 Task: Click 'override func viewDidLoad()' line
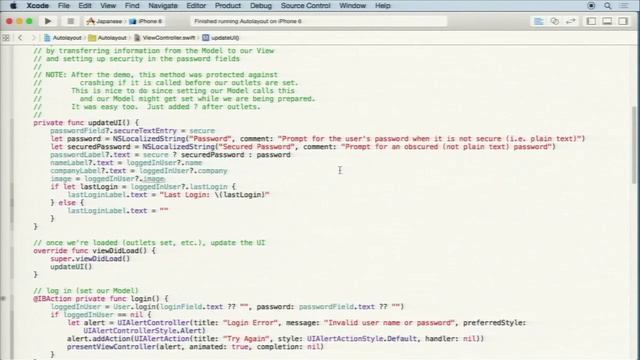click(94, 251)
